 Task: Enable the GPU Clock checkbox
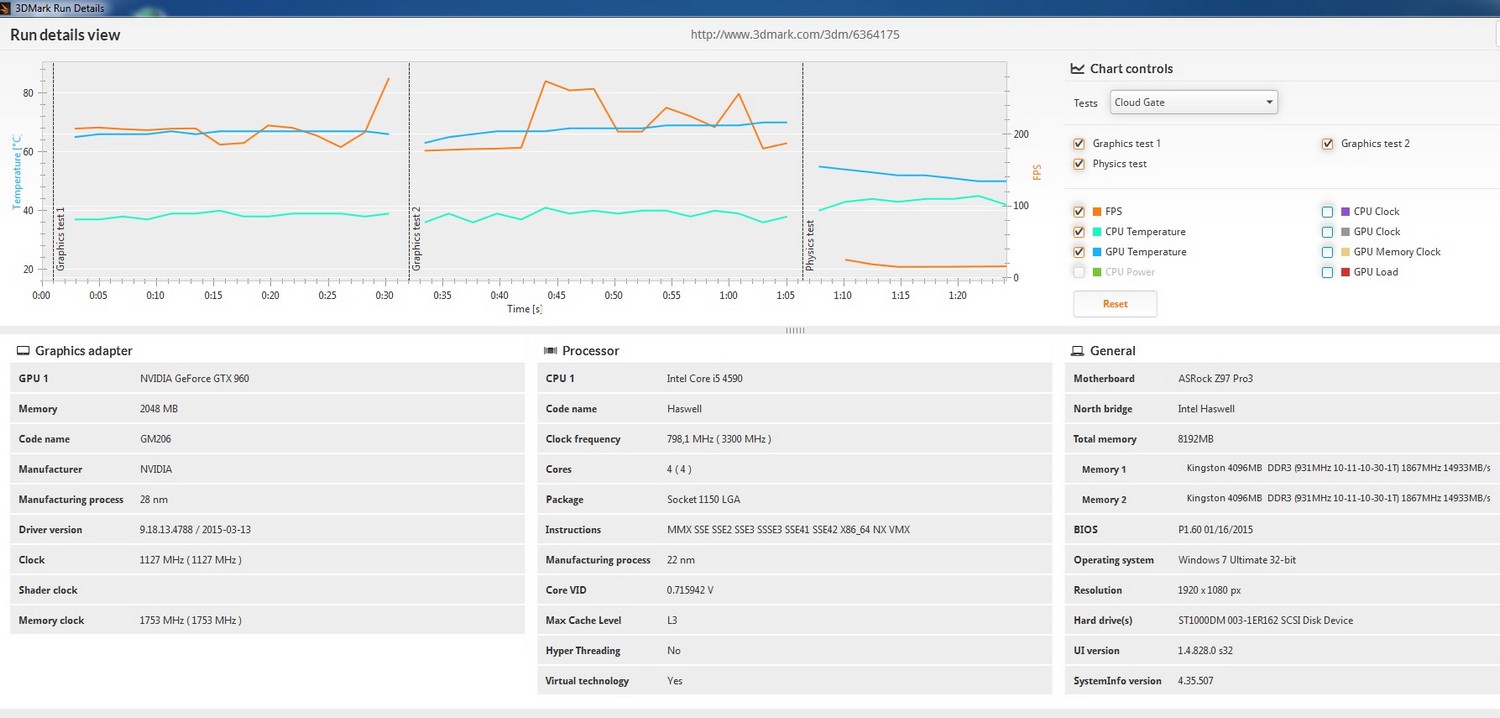tap(1327, 232)
